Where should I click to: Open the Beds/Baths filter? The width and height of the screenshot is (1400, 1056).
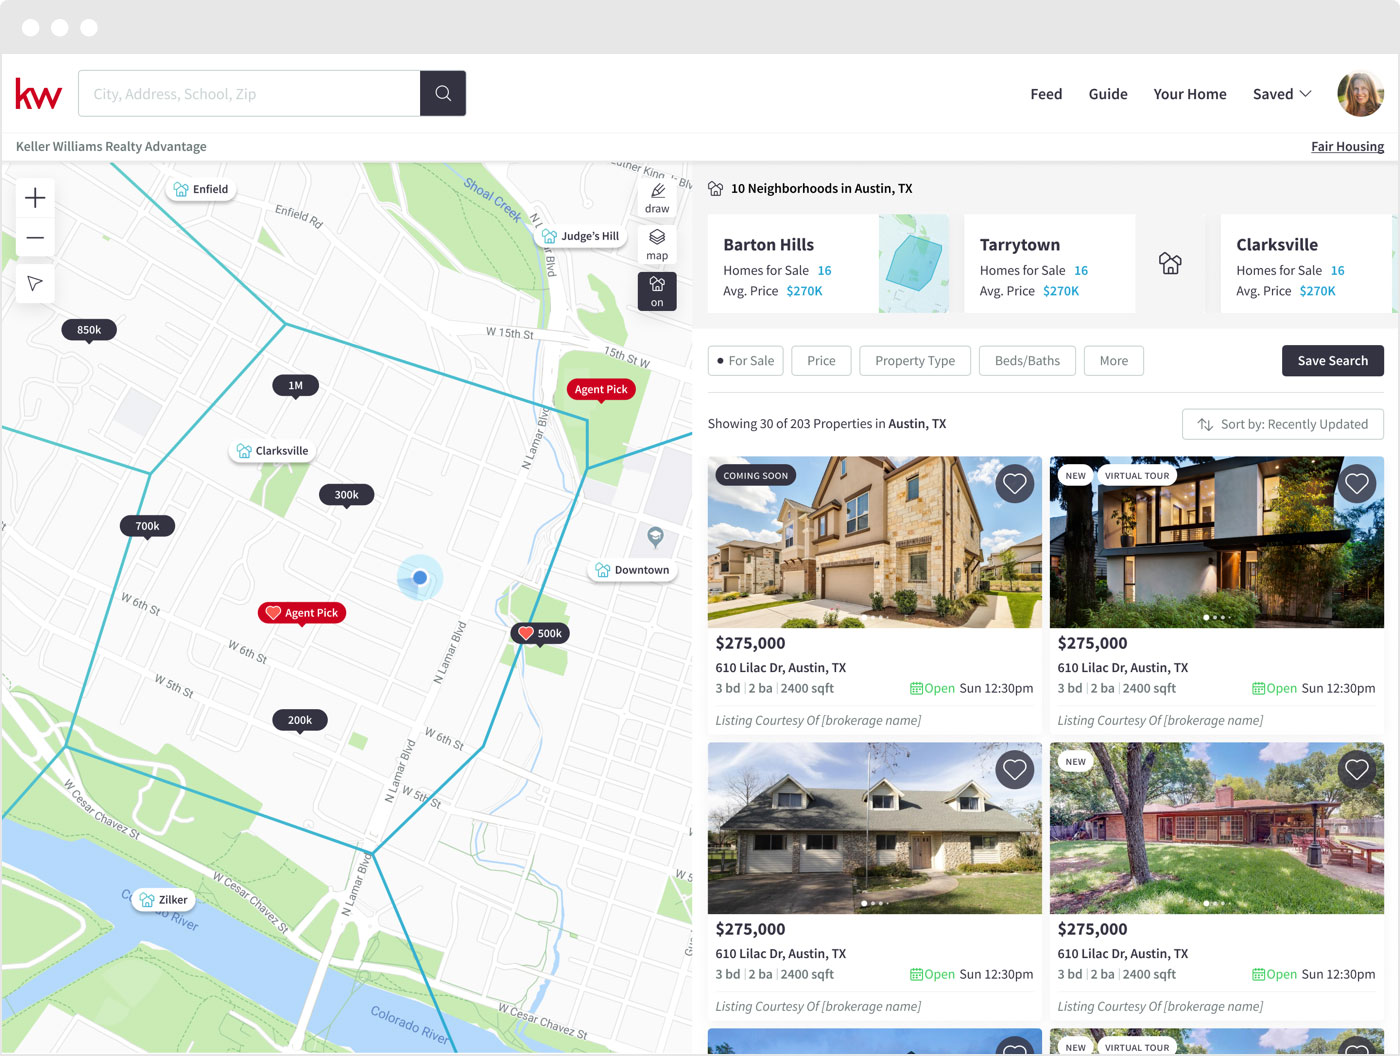point(1027,361)
